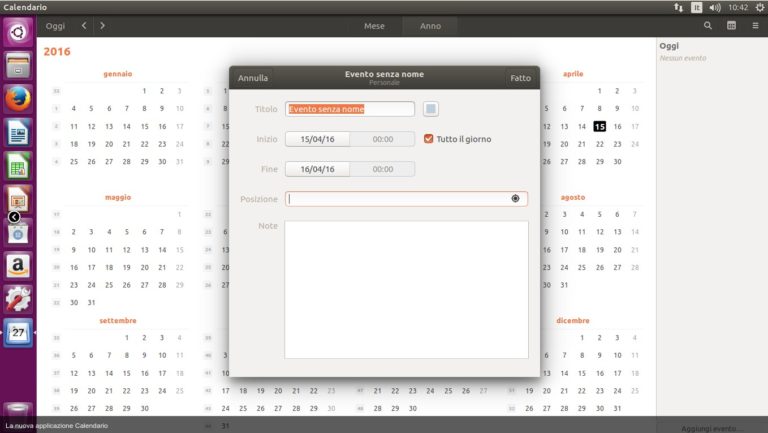This screenshot has width=768, height=433.
Task: Open the Inizio date 15/04/16 picker
Action: pos(317,139)
